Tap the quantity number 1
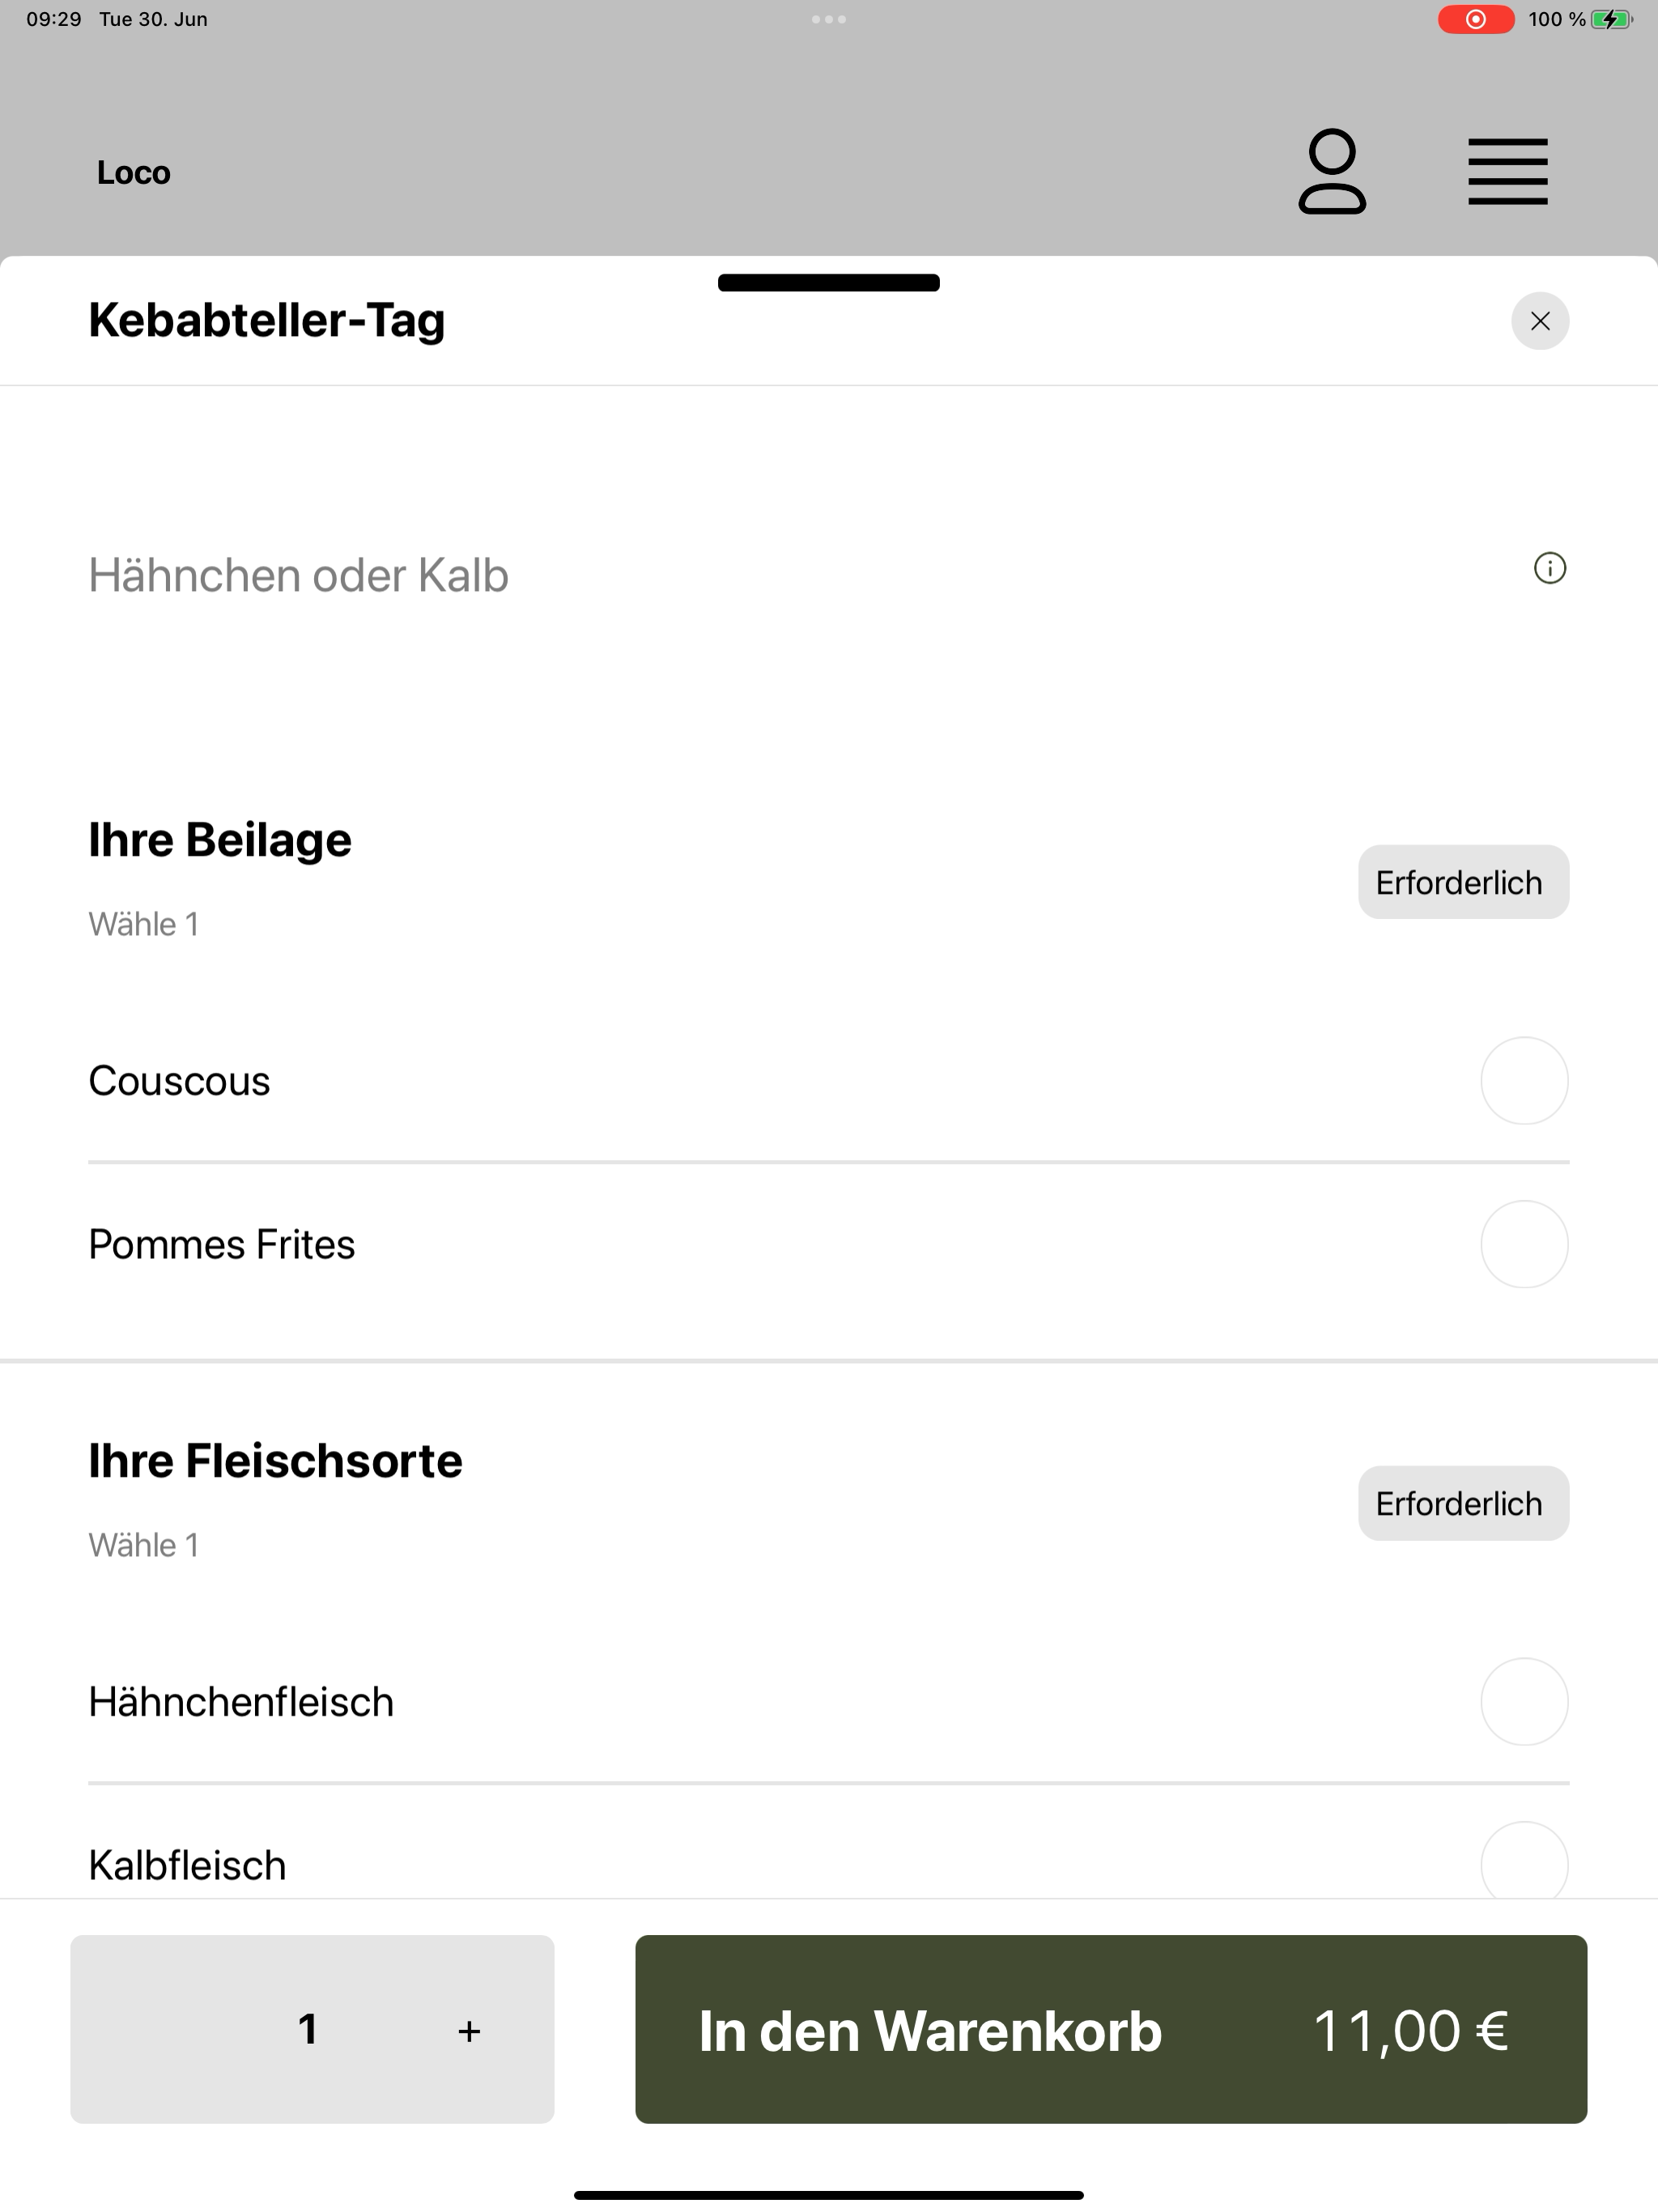Screen dimensions: 1658x2212 [x=308, y=2029]
